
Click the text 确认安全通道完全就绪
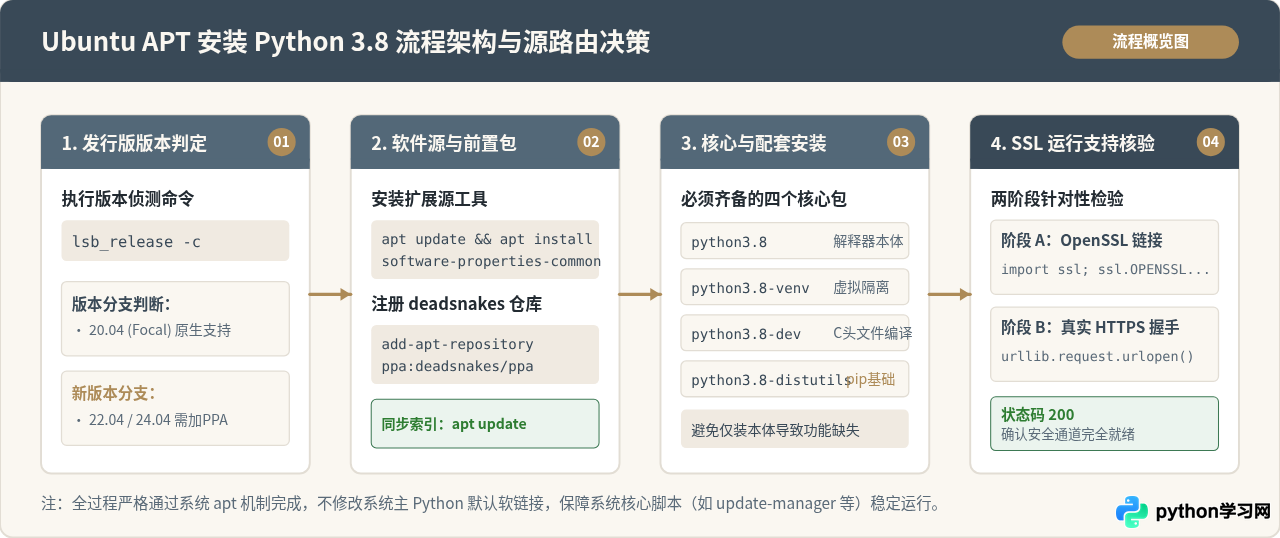[x=1068, y=434]
